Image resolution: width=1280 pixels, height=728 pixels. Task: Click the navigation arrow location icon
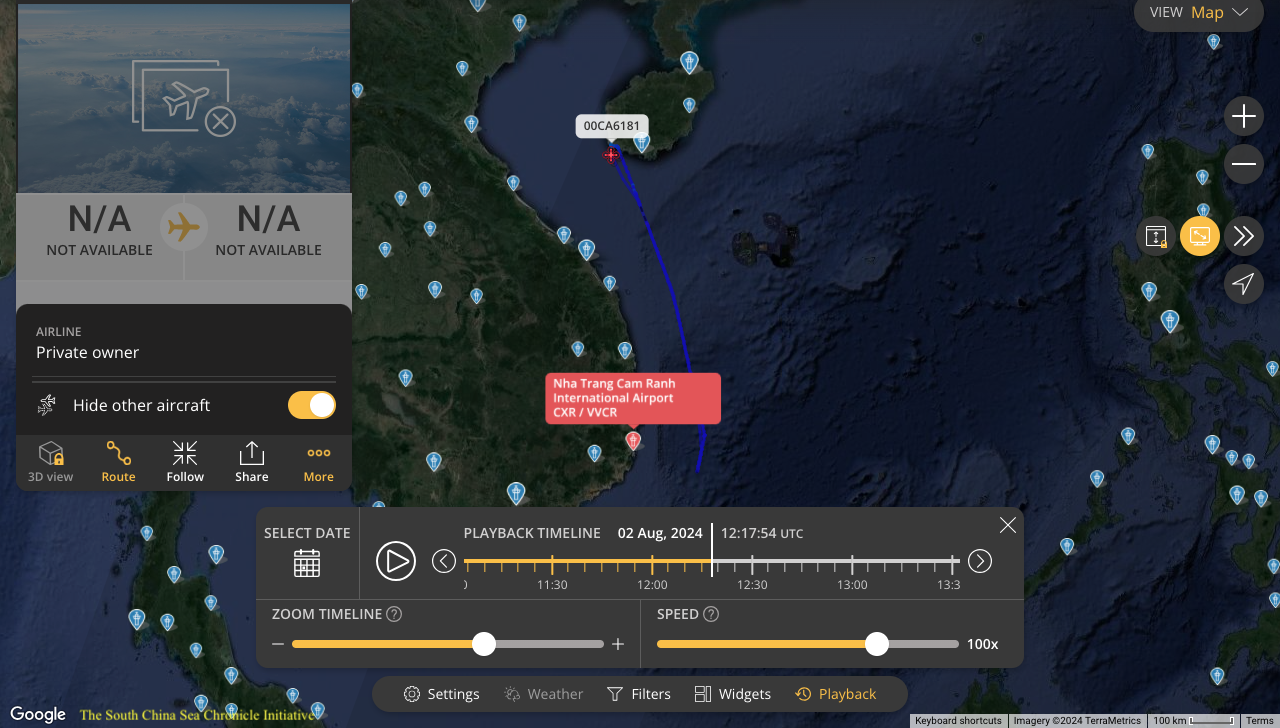click(x=1243, y=284)
